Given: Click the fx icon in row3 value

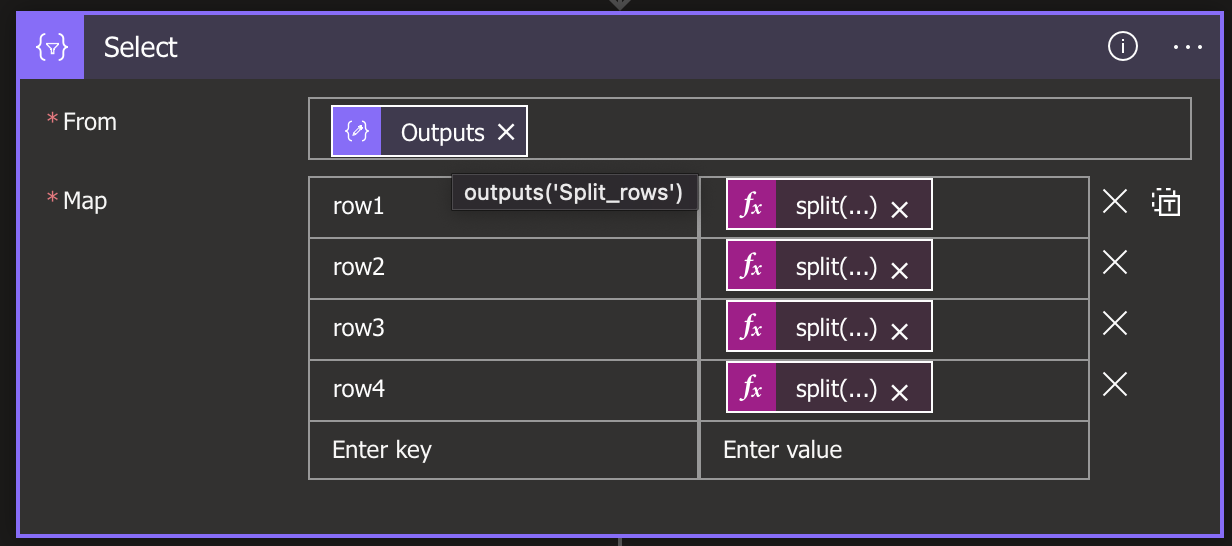Looking at the screenshot, I should click(x=752, y=326).
